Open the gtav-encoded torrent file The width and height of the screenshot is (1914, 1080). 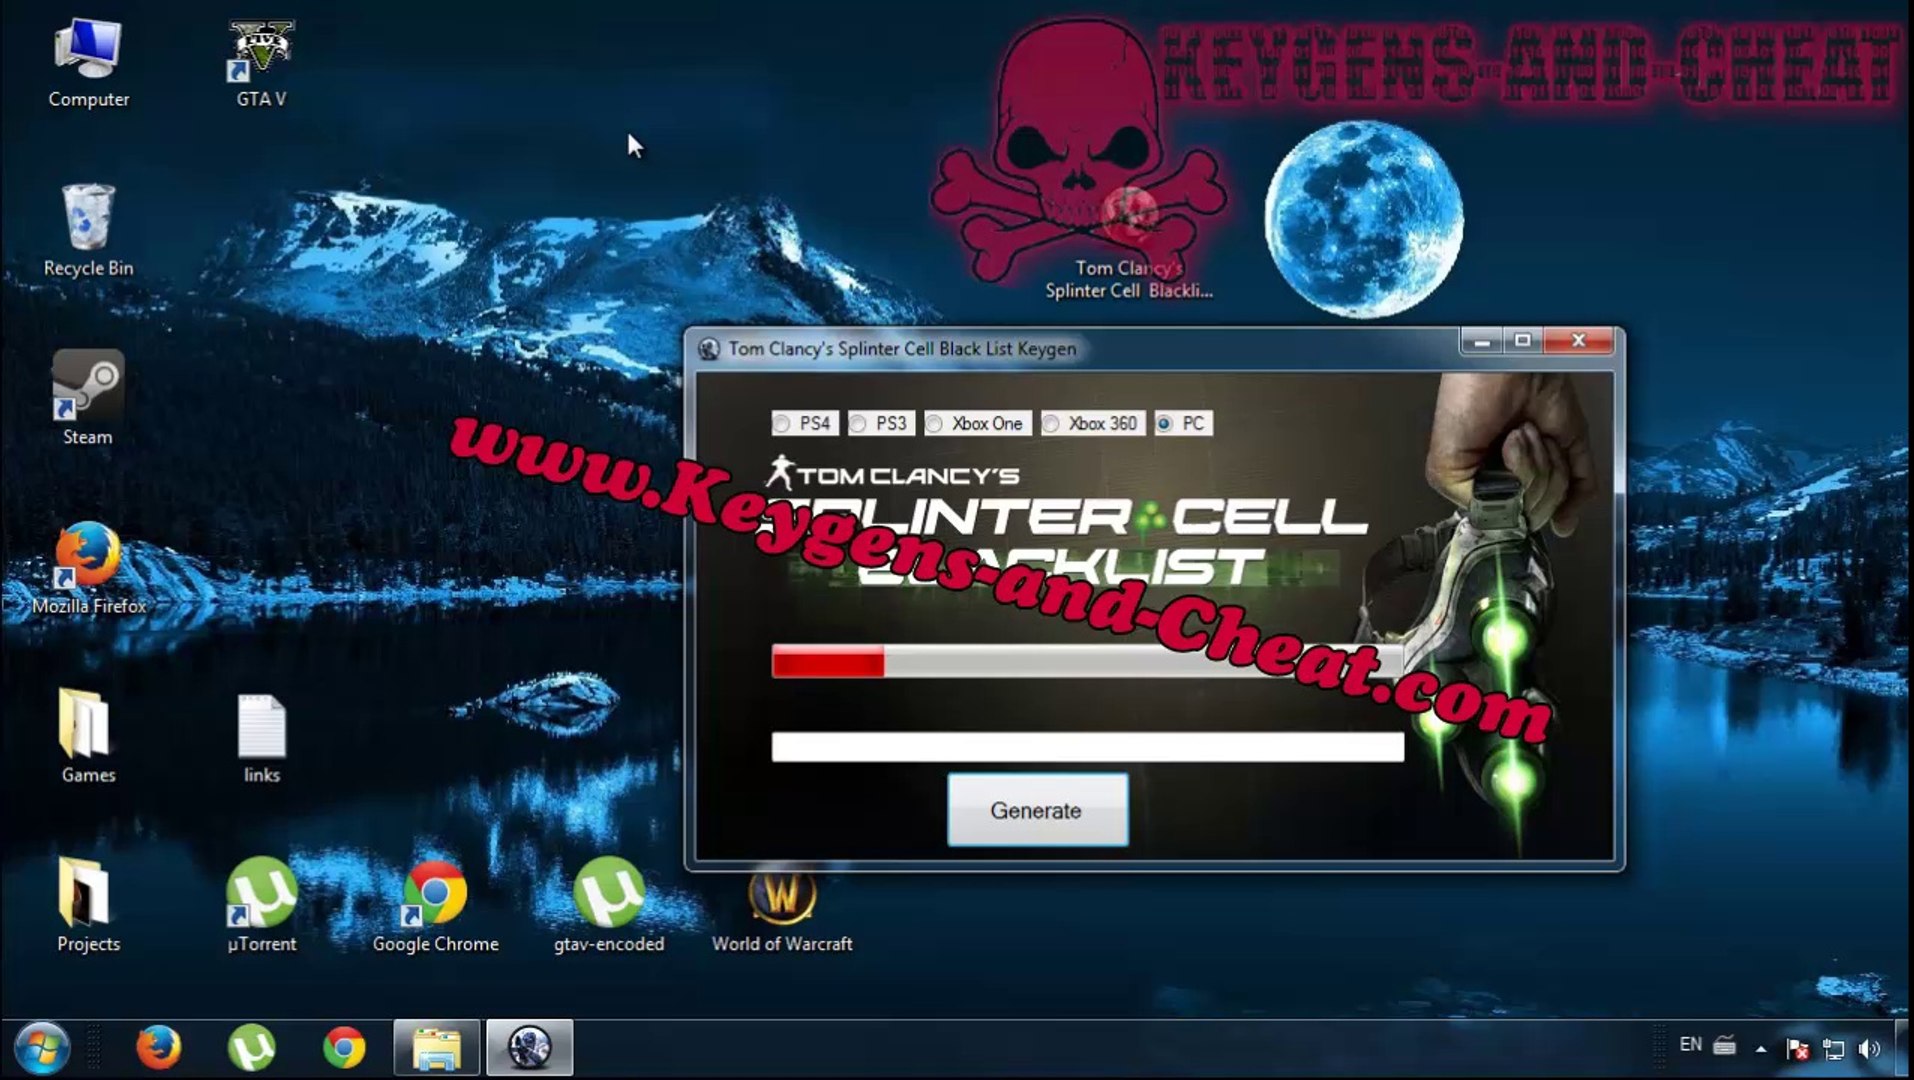pyautogui.click(x=609, y=905)
